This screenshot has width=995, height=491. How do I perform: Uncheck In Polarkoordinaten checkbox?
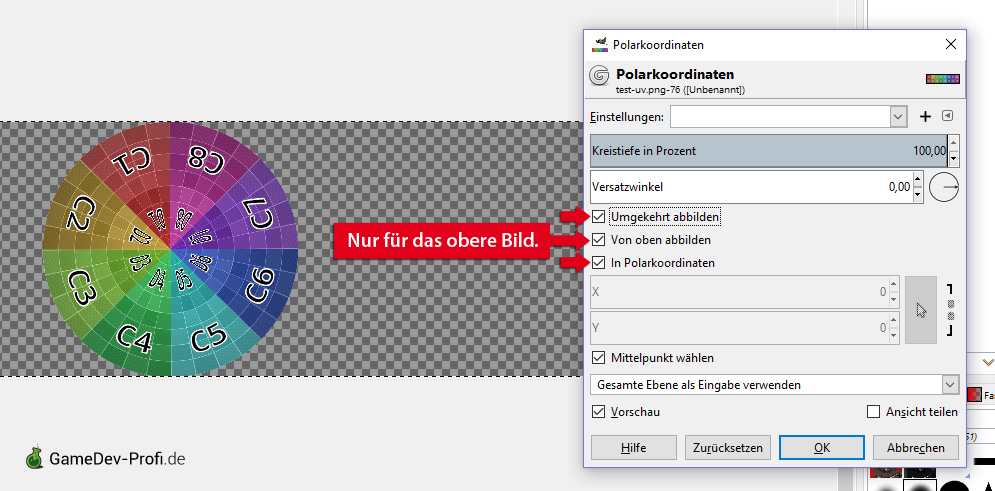point(598,263)
